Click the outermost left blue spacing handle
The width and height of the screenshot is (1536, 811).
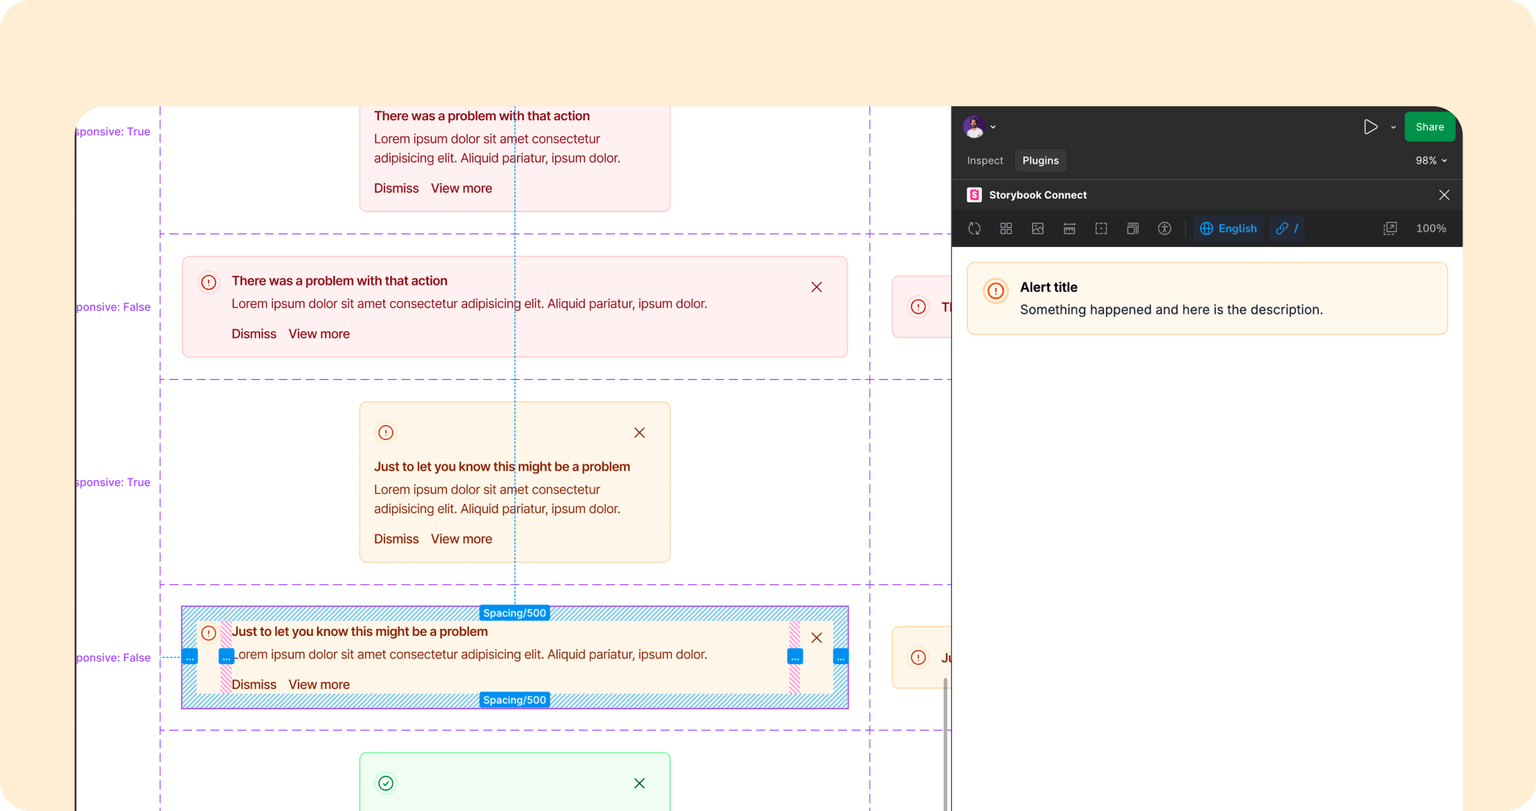click(190, 657)
